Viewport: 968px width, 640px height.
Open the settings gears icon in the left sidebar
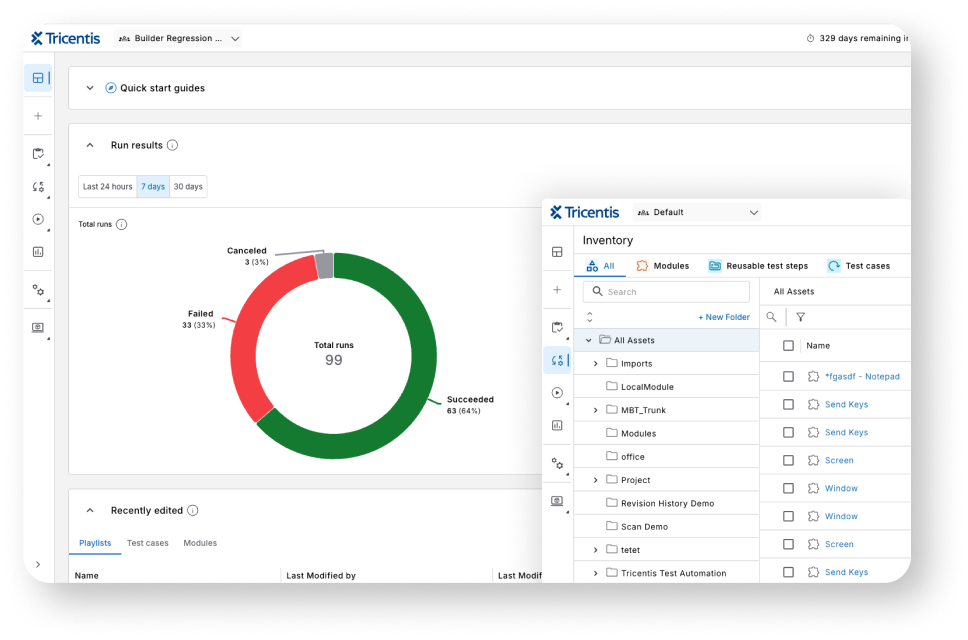click(x=38, y=290)
